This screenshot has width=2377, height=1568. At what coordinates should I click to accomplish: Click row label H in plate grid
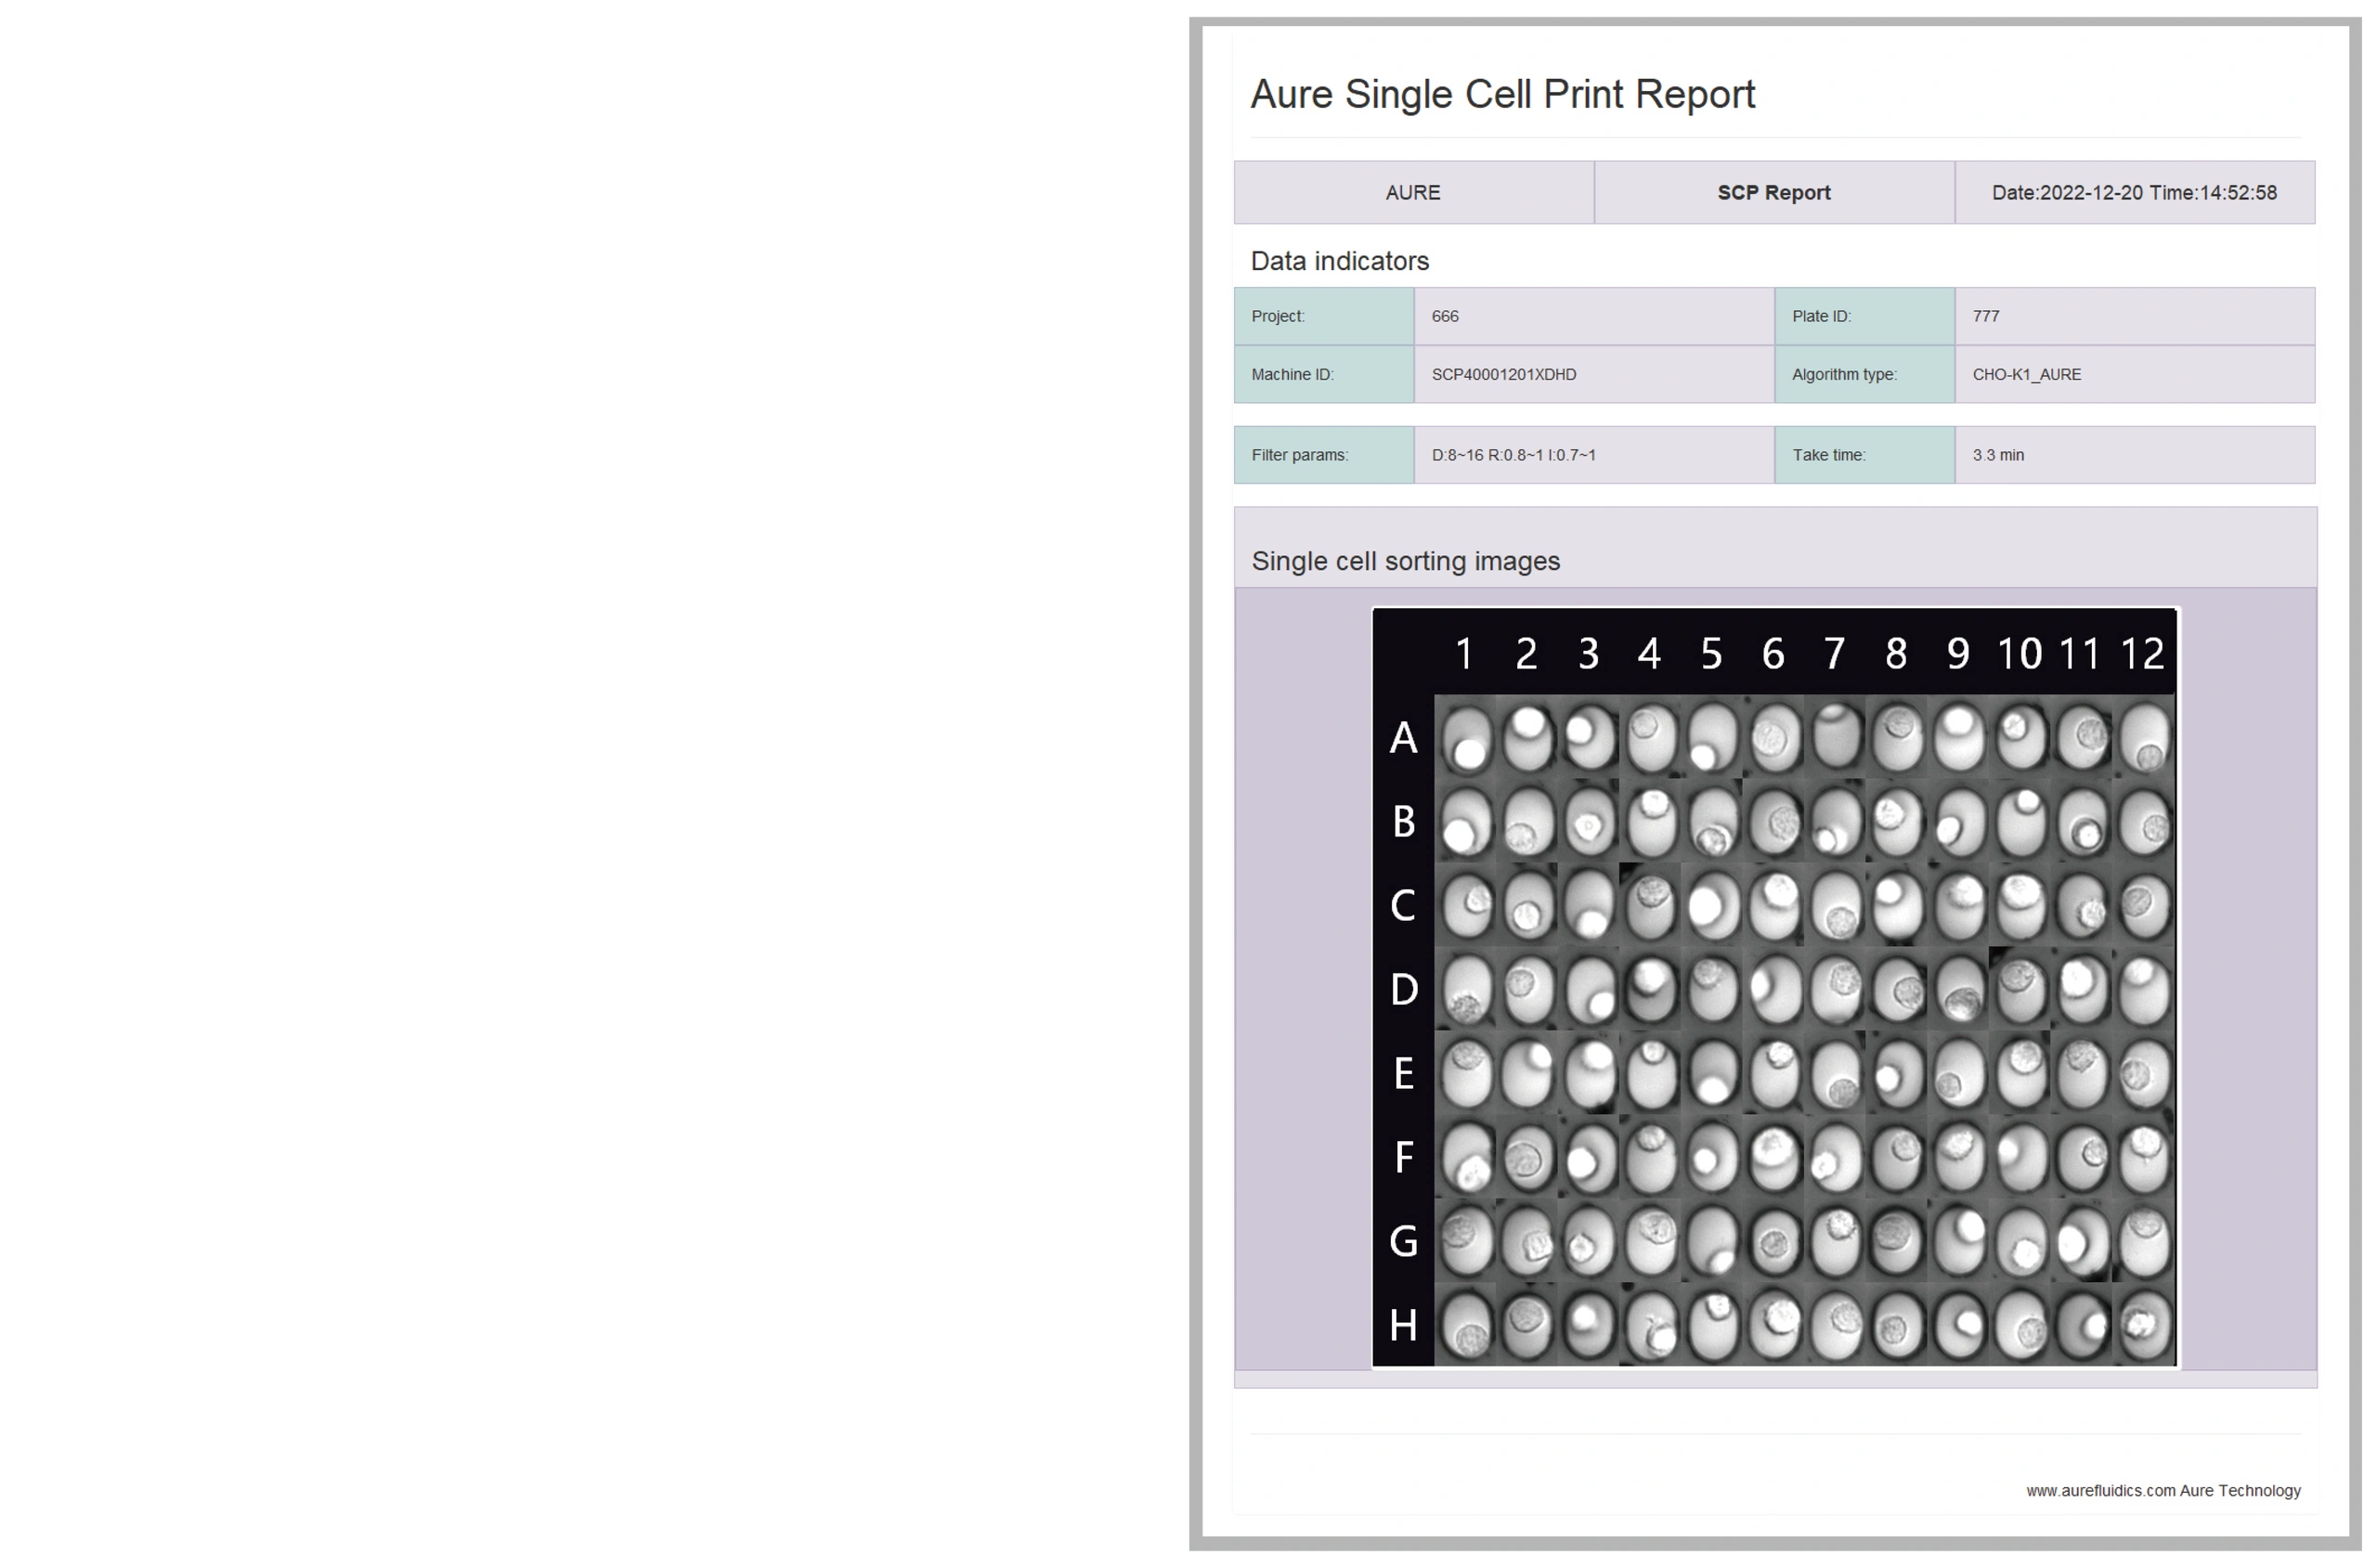[1403, 1325]
